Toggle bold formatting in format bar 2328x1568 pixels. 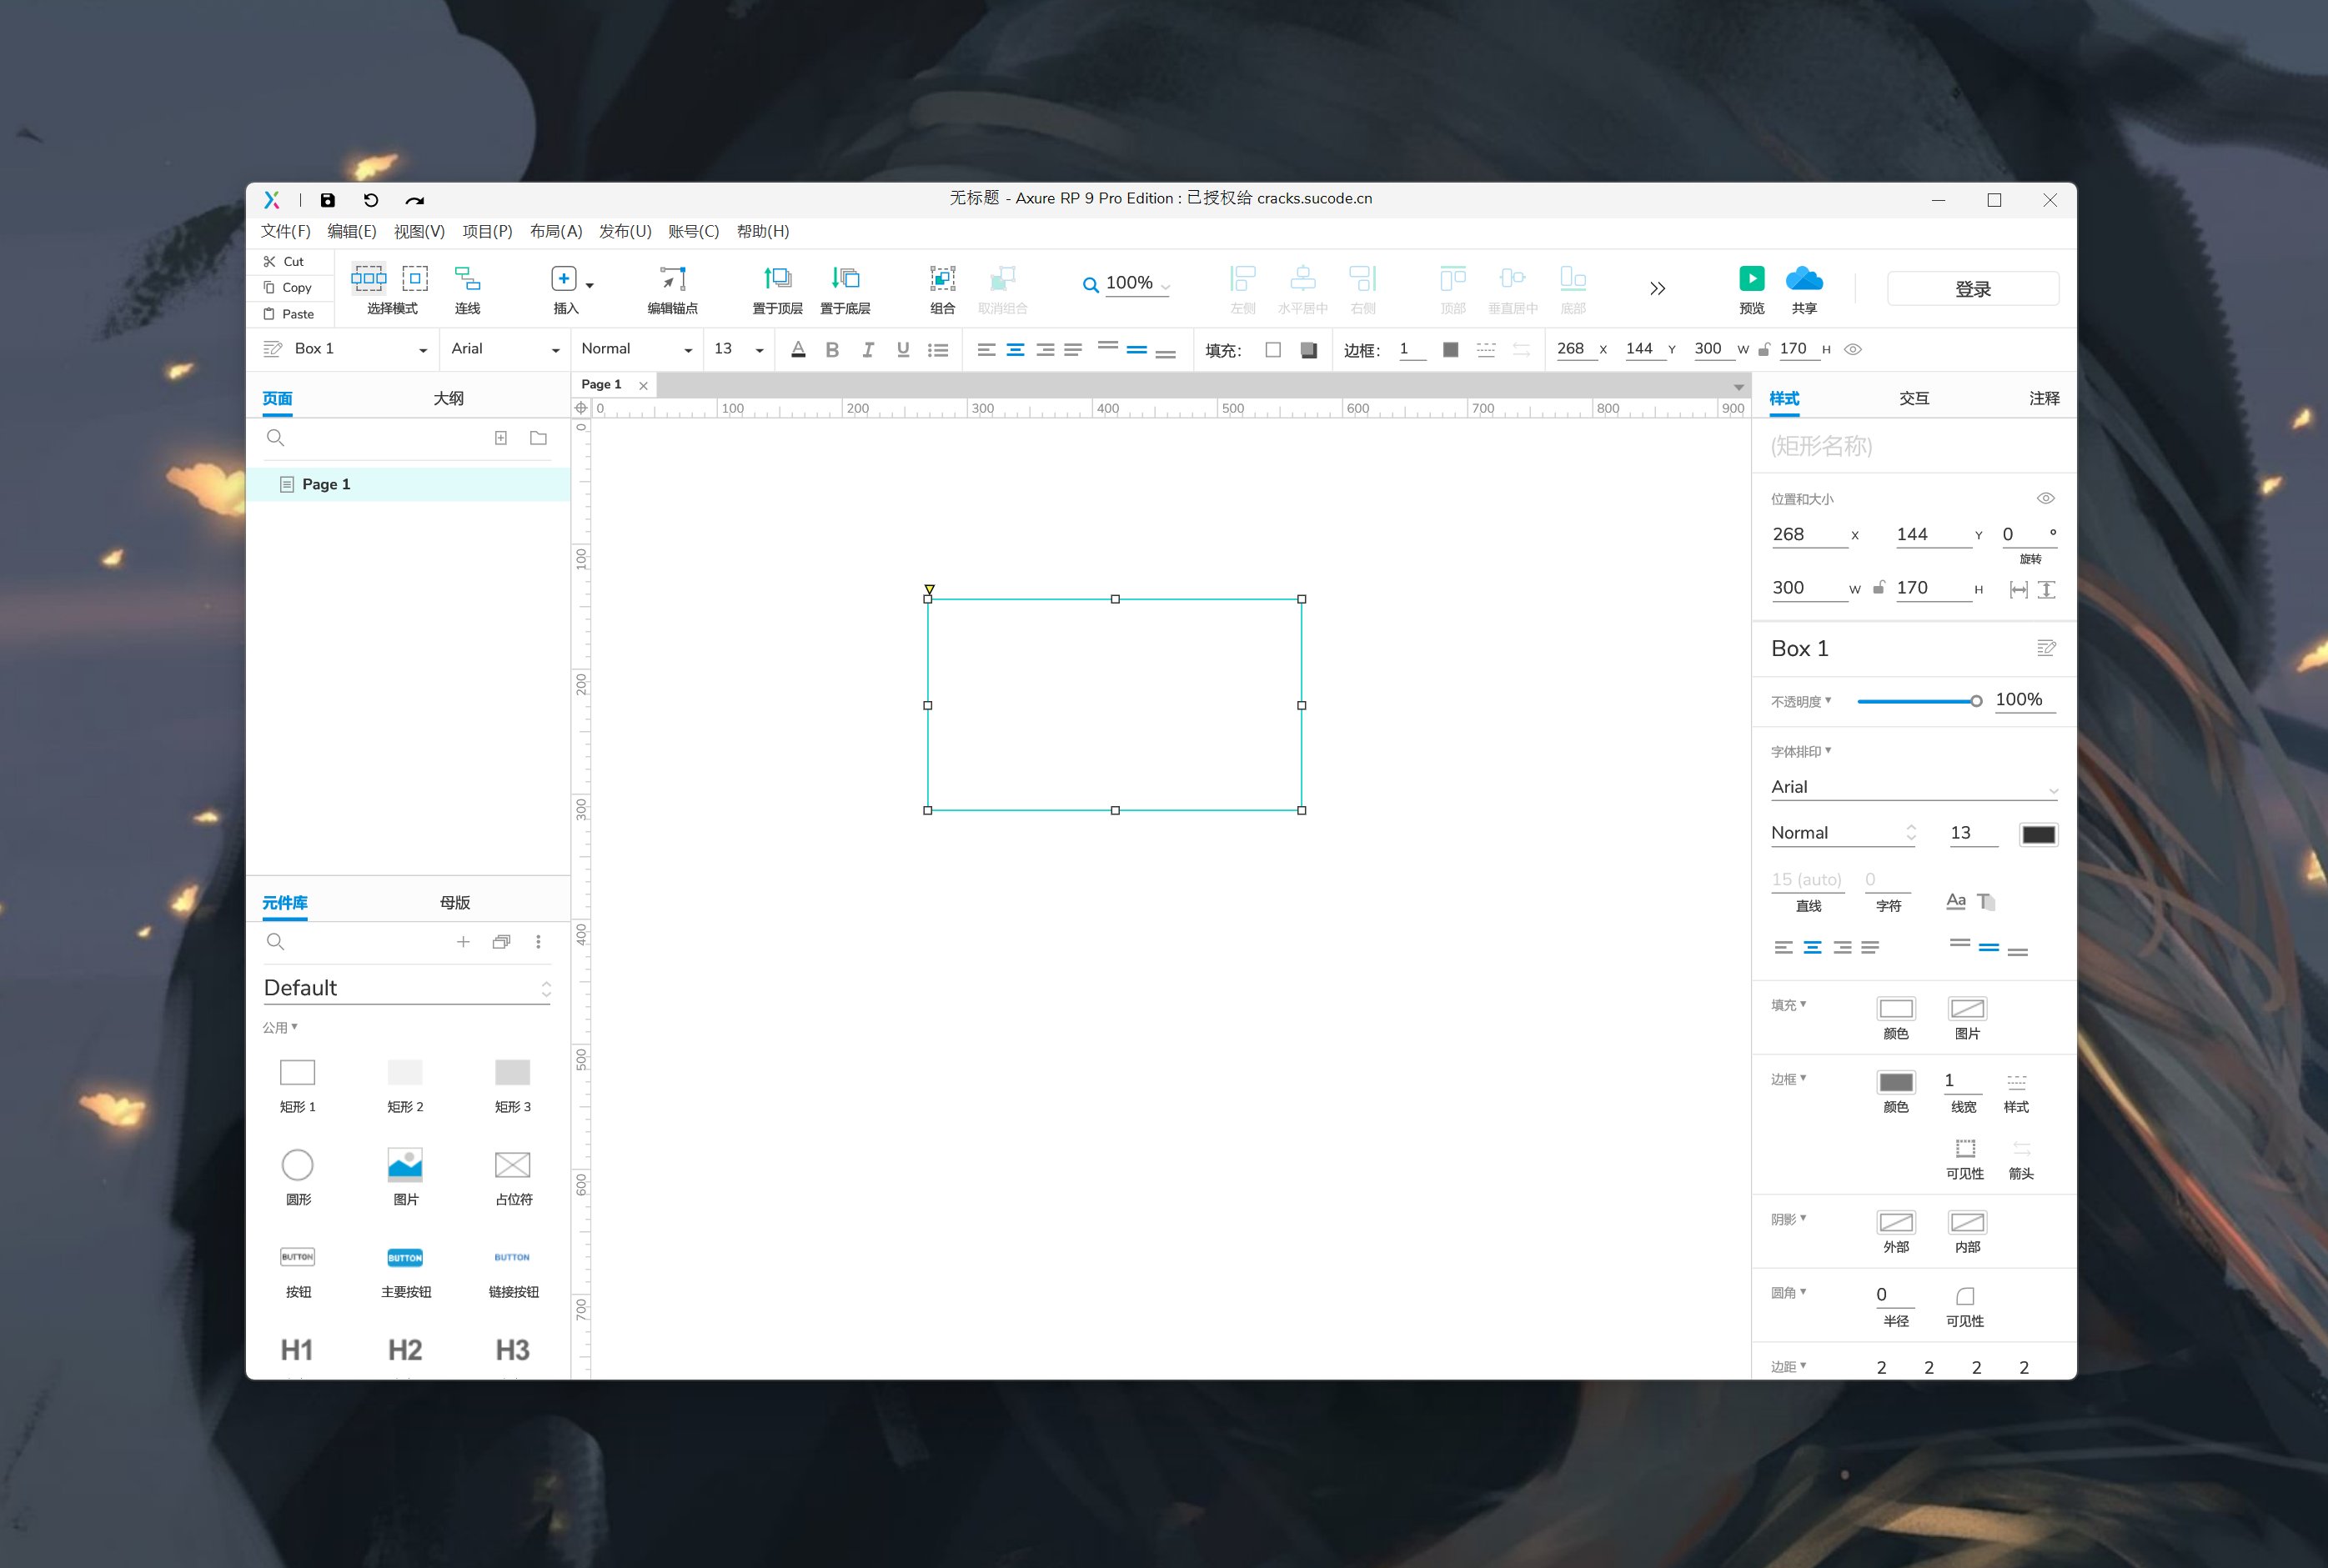click(832, 350)
